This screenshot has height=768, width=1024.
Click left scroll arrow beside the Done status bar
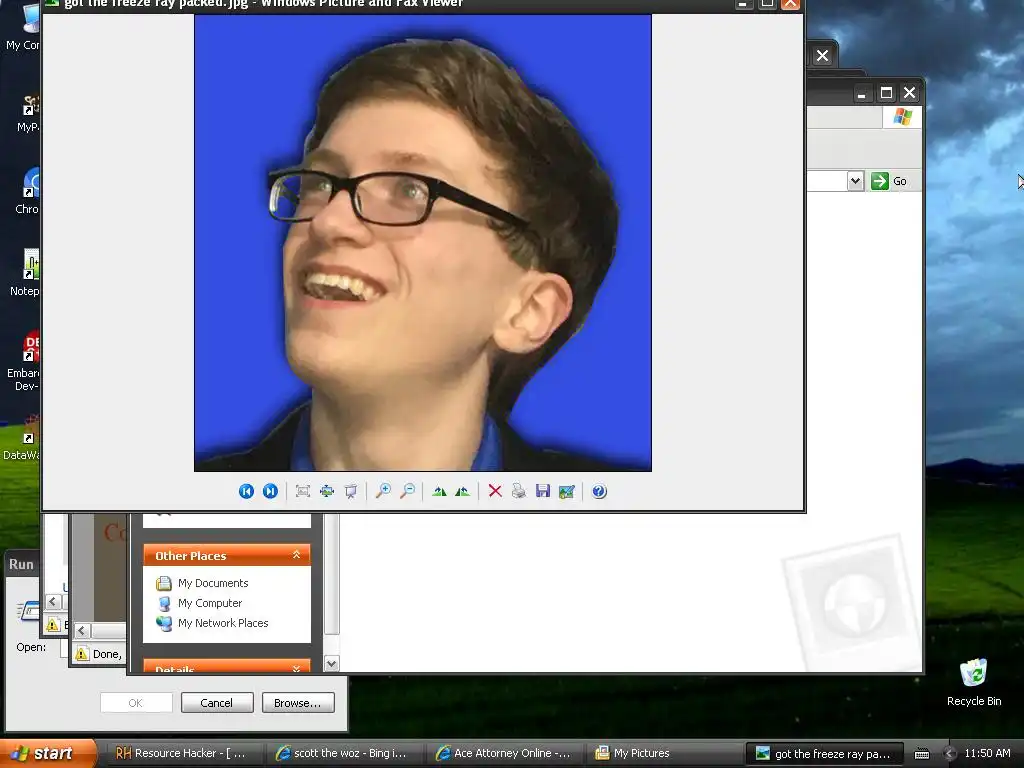click(82, 630)
